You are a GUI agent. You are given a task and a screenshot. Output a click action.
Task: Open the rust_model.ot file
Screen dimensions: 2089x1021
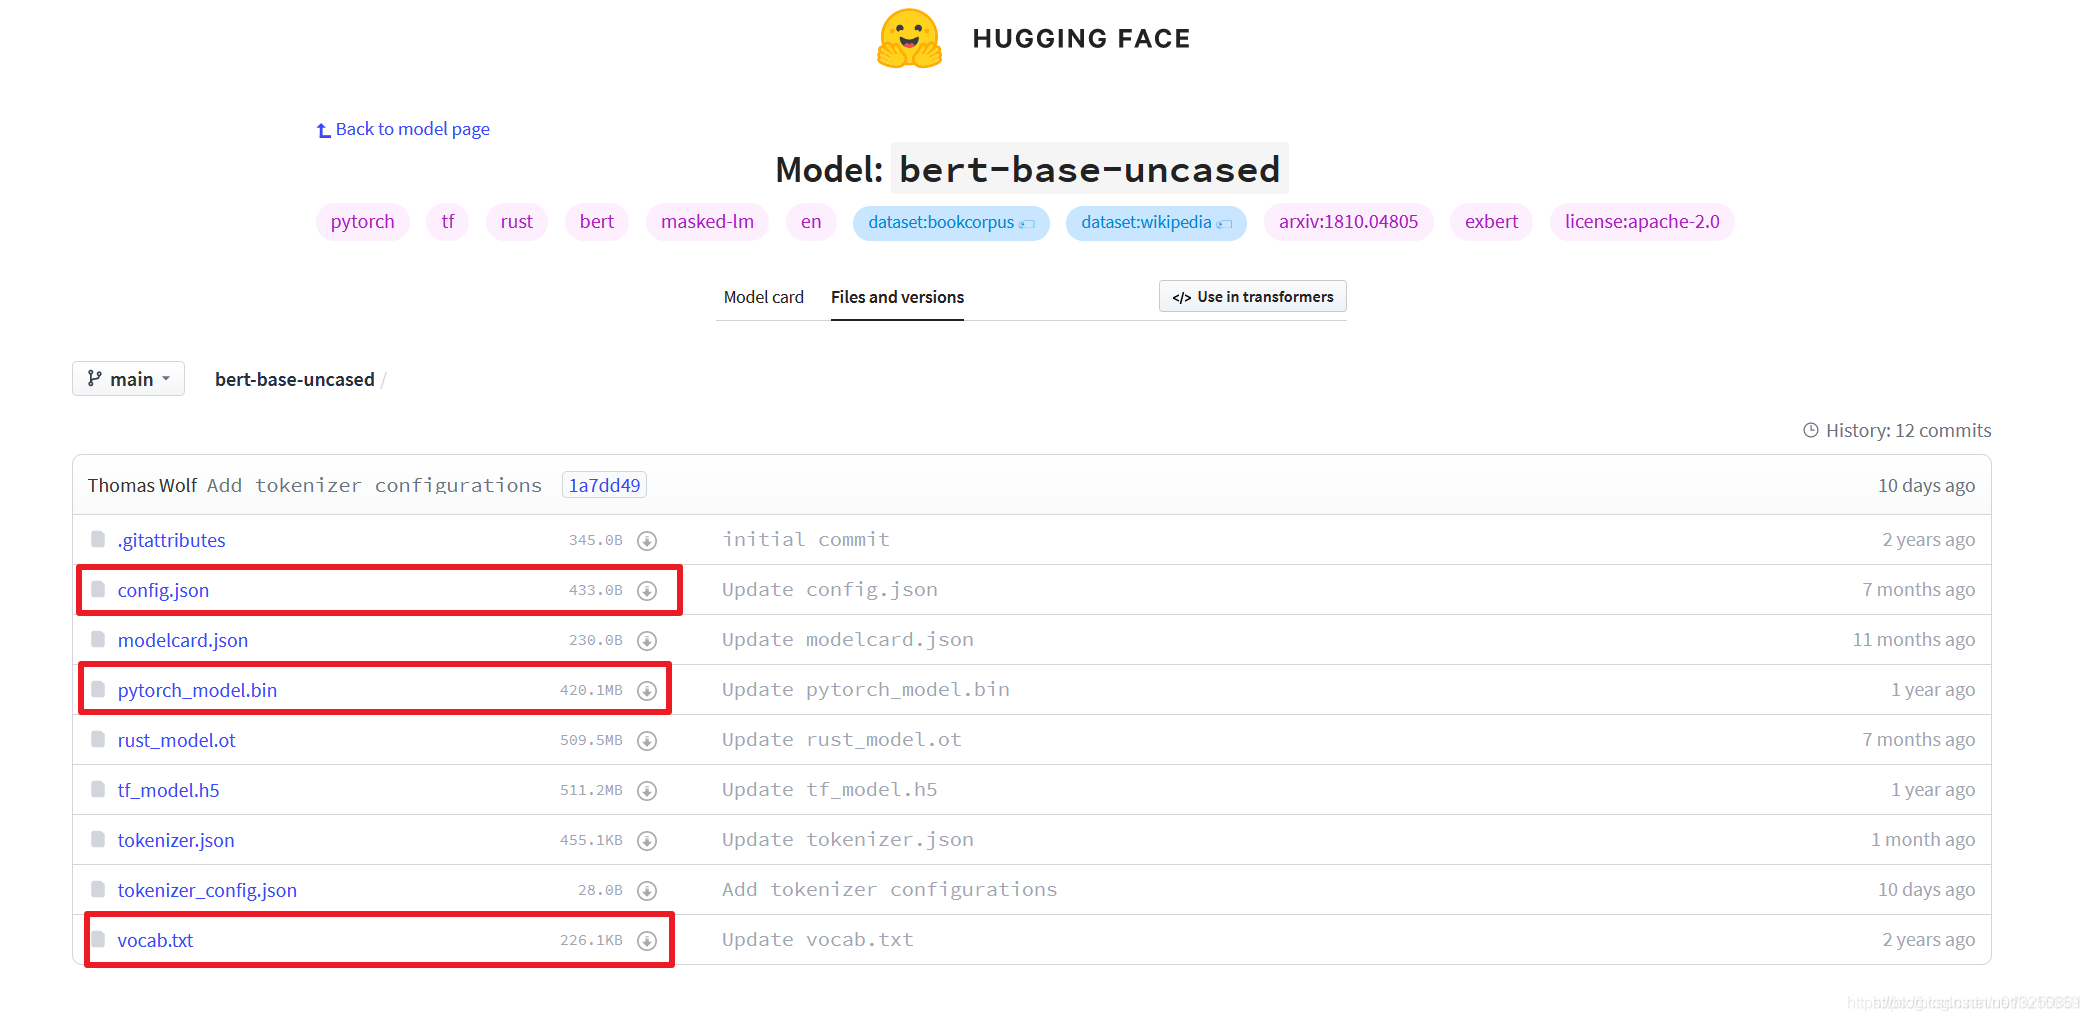(x=176, y=740)
